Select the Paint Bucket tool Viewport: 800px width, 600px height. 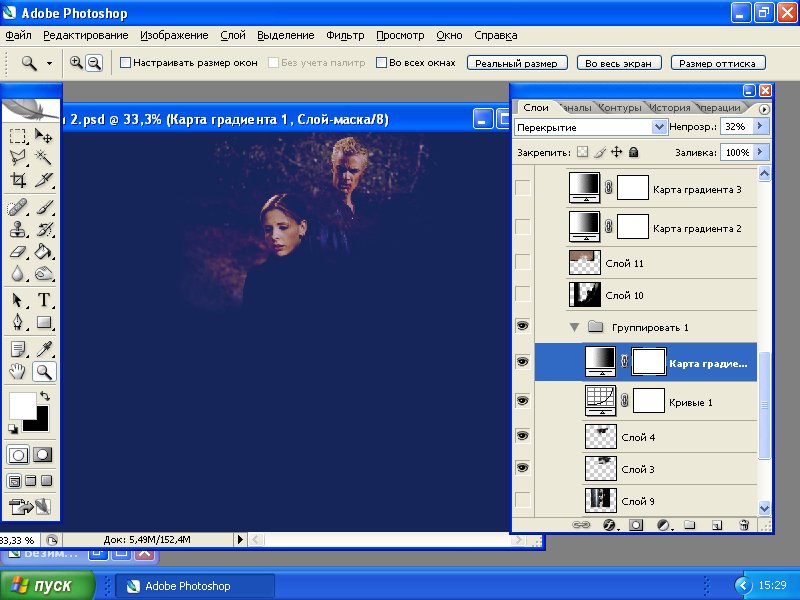pyautogui.click(x=44, y=252)
